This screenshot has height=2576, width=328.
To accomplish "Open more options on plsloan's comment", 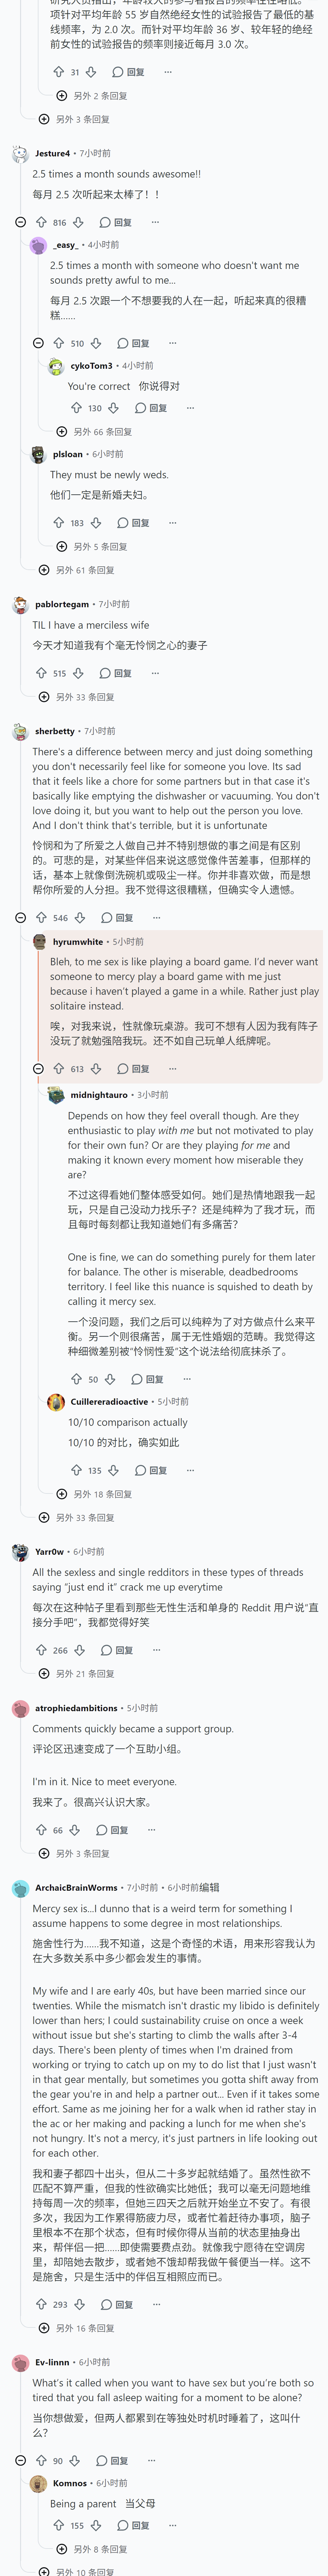I will coord(172,522).
